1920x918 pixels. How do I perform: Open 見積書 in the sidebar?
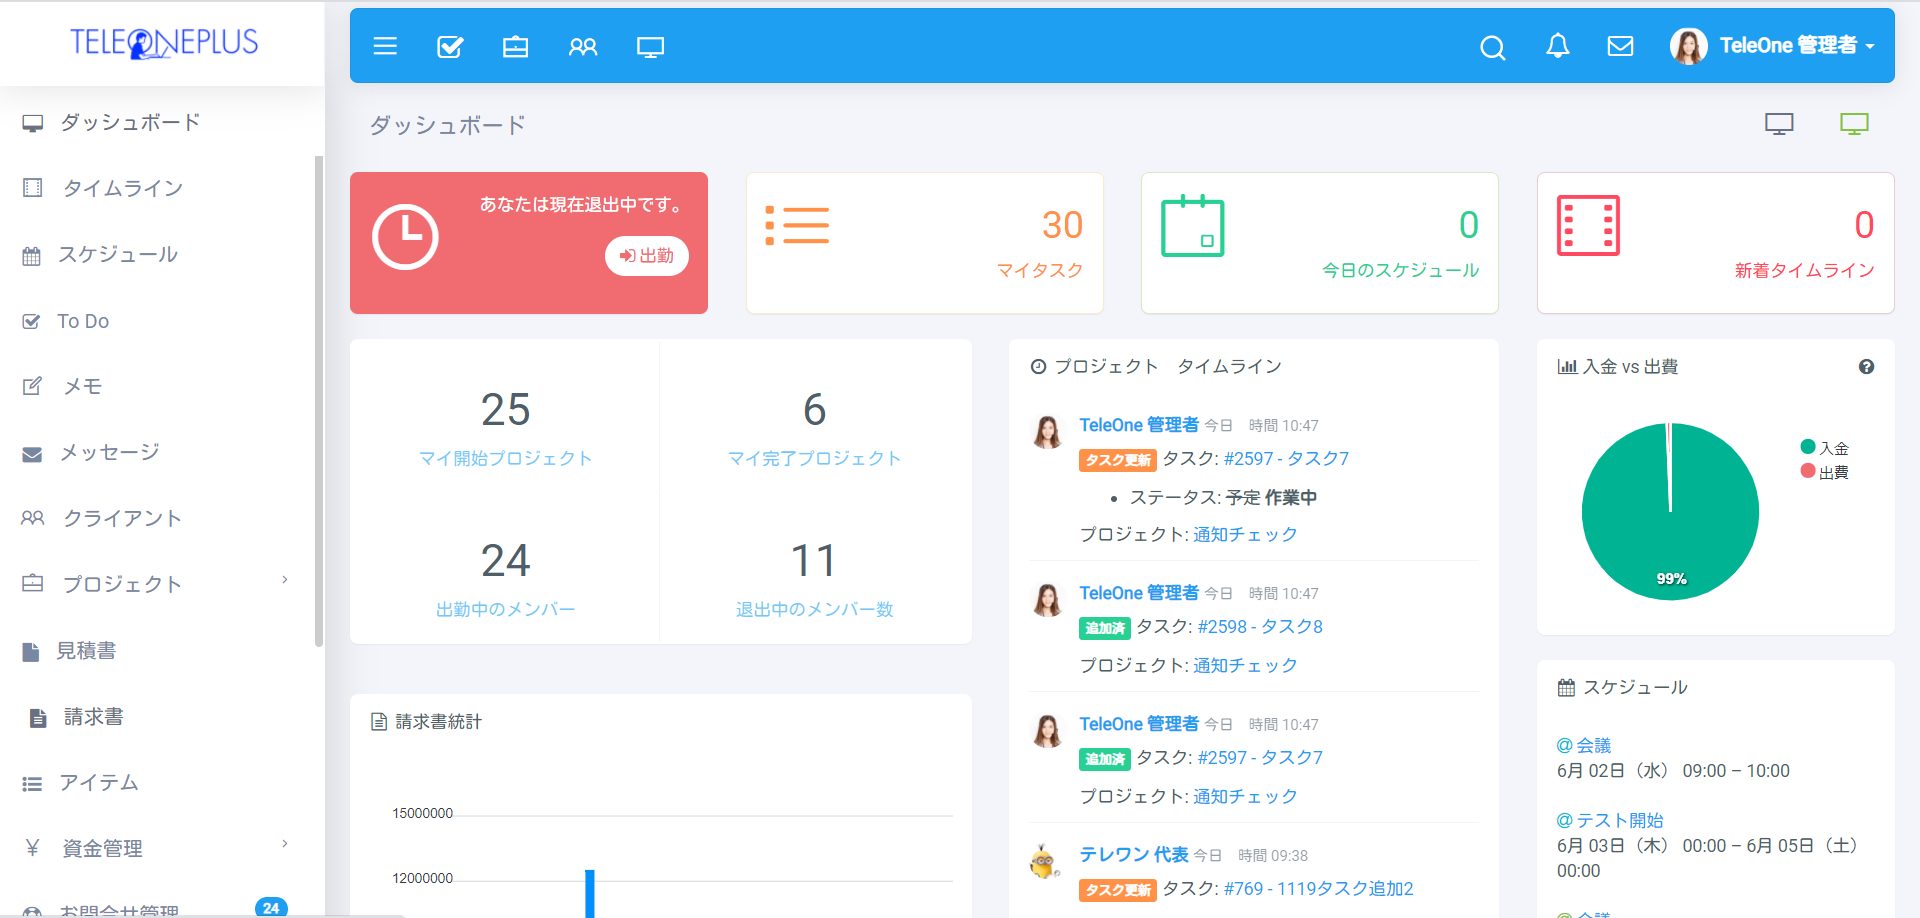point(86,651)
